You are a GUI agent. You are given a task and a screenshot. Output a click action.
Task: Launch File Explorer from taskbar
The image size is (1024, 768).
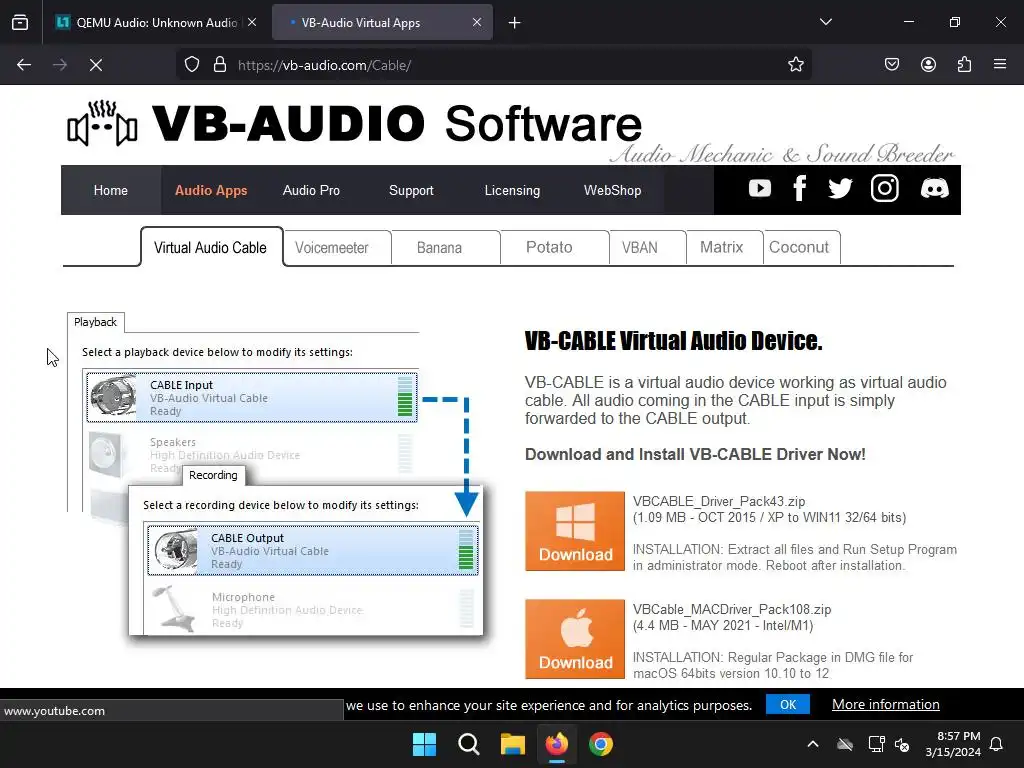coord(513,744)
